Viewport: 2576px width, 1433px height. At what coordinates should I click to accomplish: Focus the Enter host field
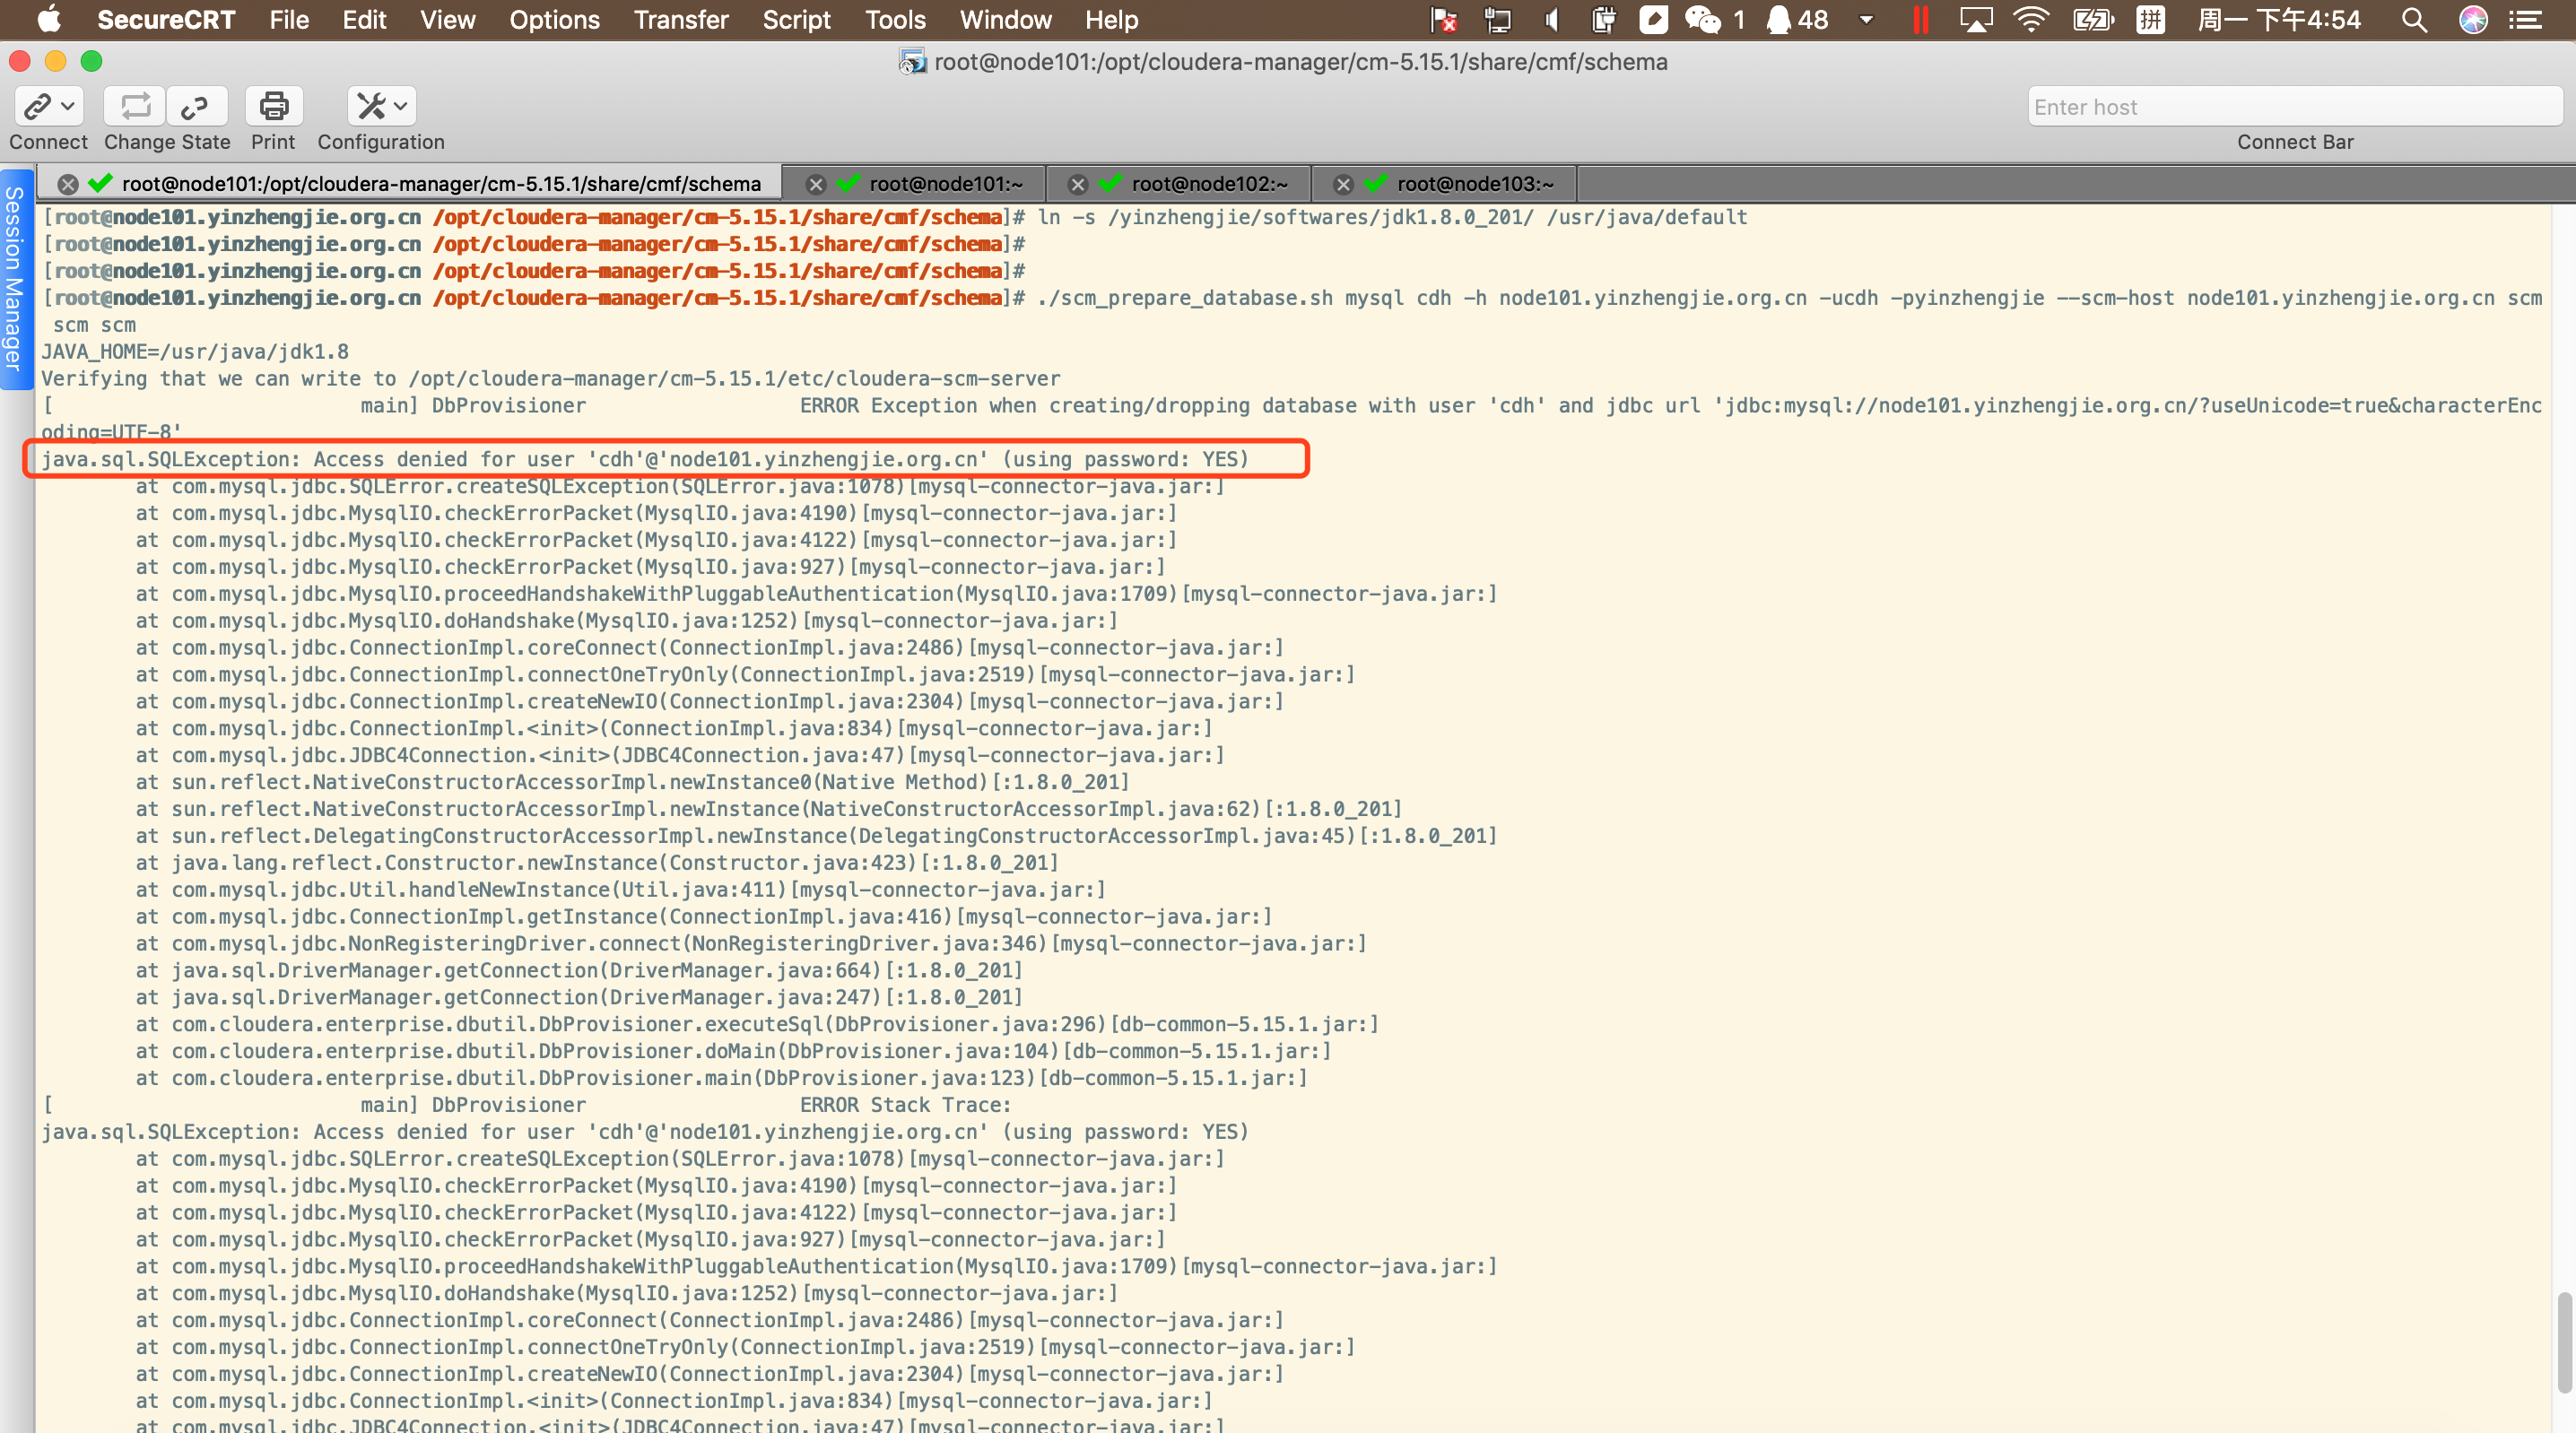[x=2294, y=107]
